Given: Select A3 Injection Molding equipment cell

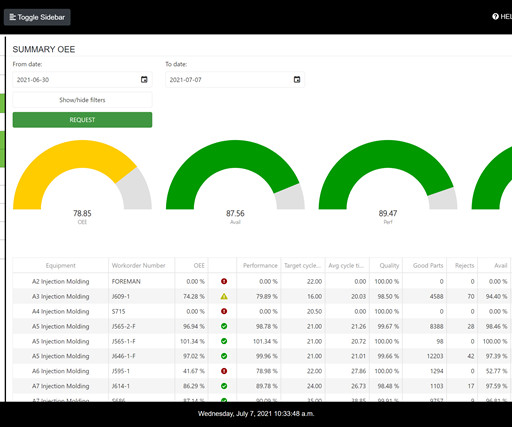Looking at the screenshot, I should pos(61,296).
